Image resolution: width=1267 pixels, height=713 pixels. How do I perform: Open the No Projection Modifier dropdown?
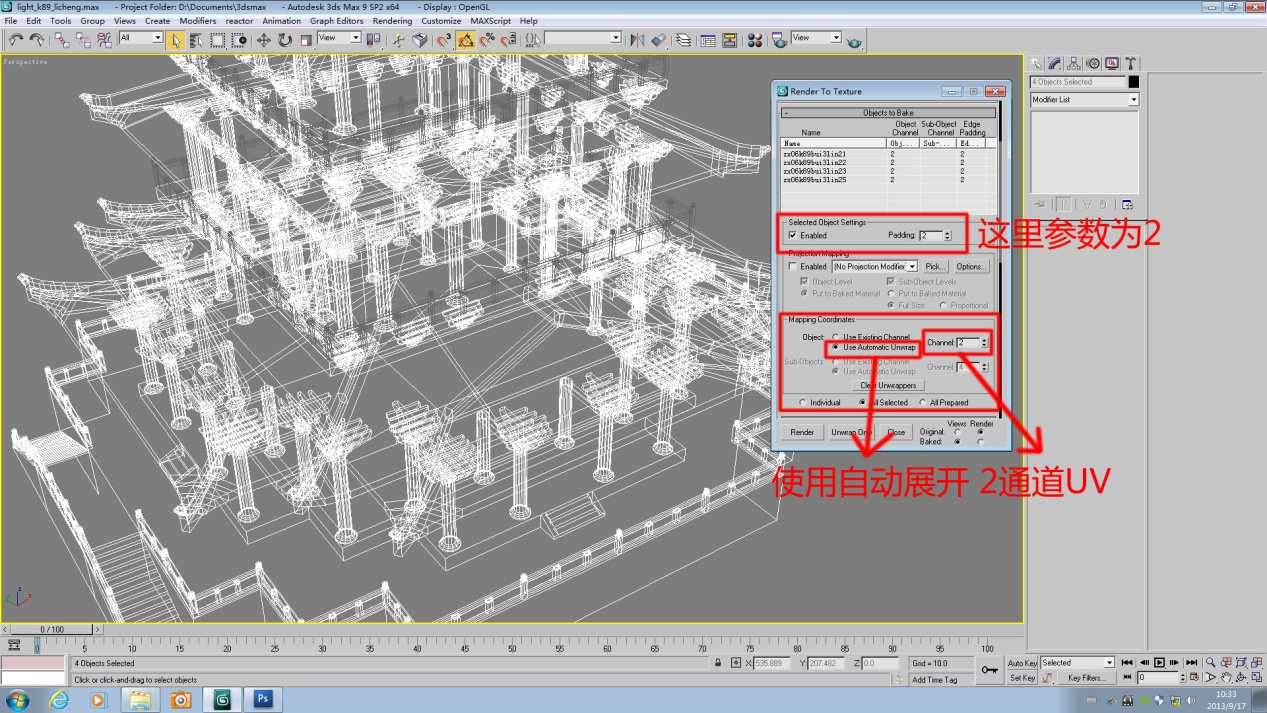pyautogui.click(x=912, y=267)
